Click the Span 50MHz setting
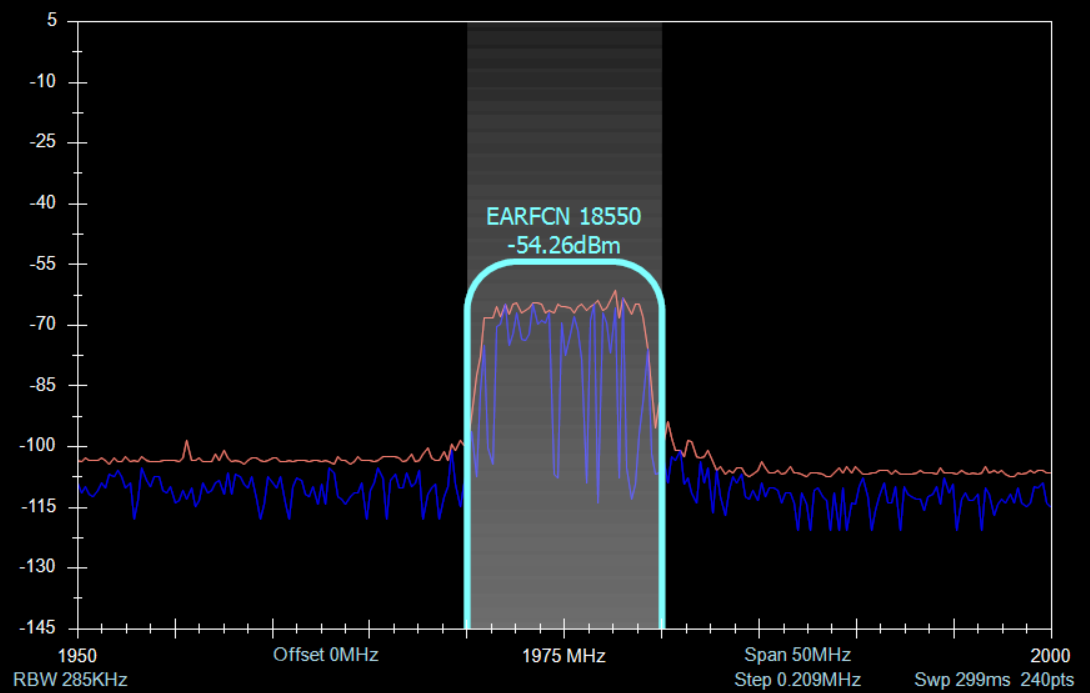 tap(797, 655)
